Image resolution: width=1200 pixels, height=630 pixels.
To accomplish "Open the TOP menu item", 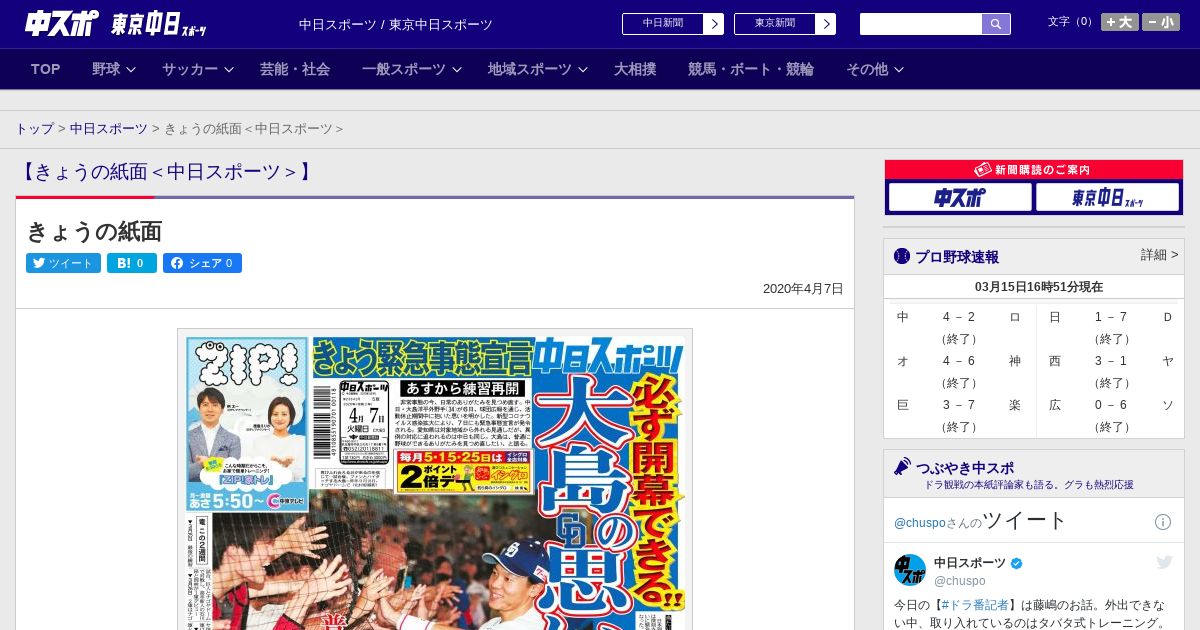I will coord(45,69).
